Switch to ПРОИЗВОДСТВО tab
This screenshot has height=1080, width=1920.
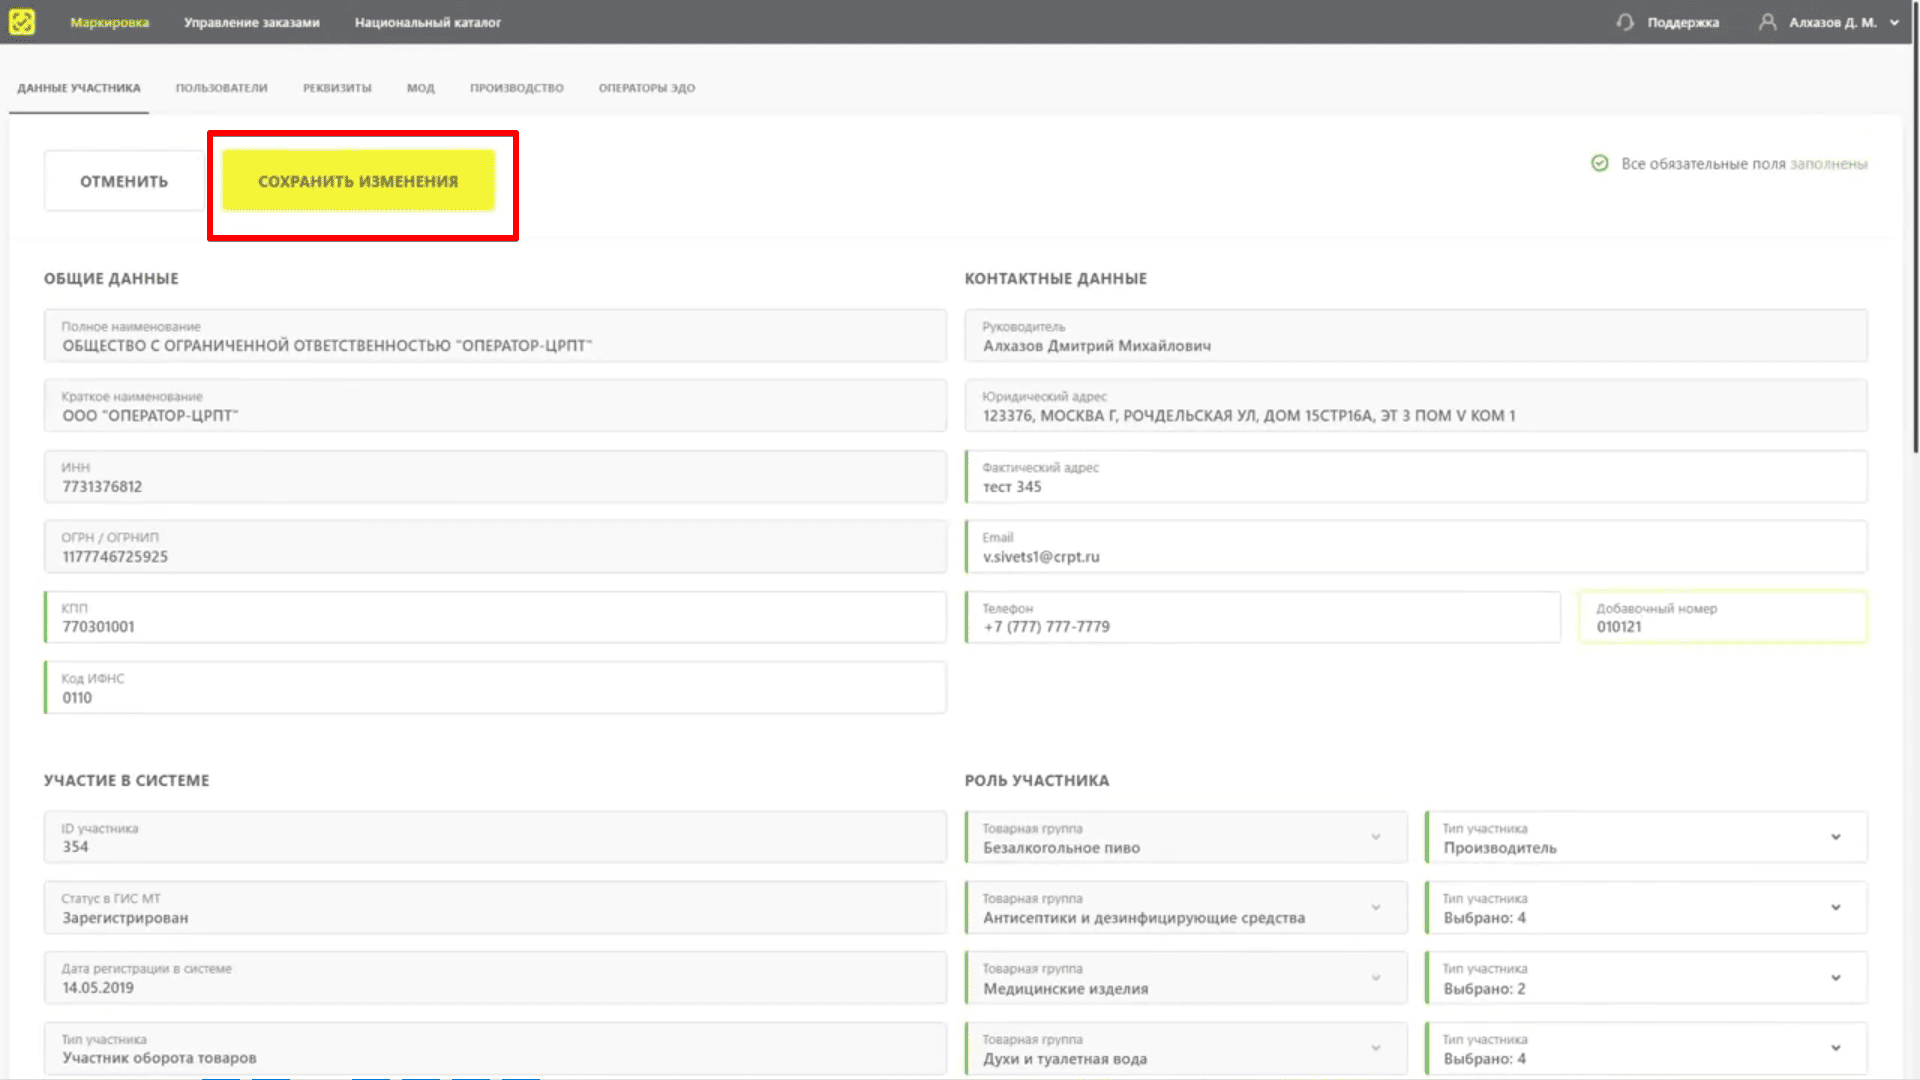tap(517, 88)
